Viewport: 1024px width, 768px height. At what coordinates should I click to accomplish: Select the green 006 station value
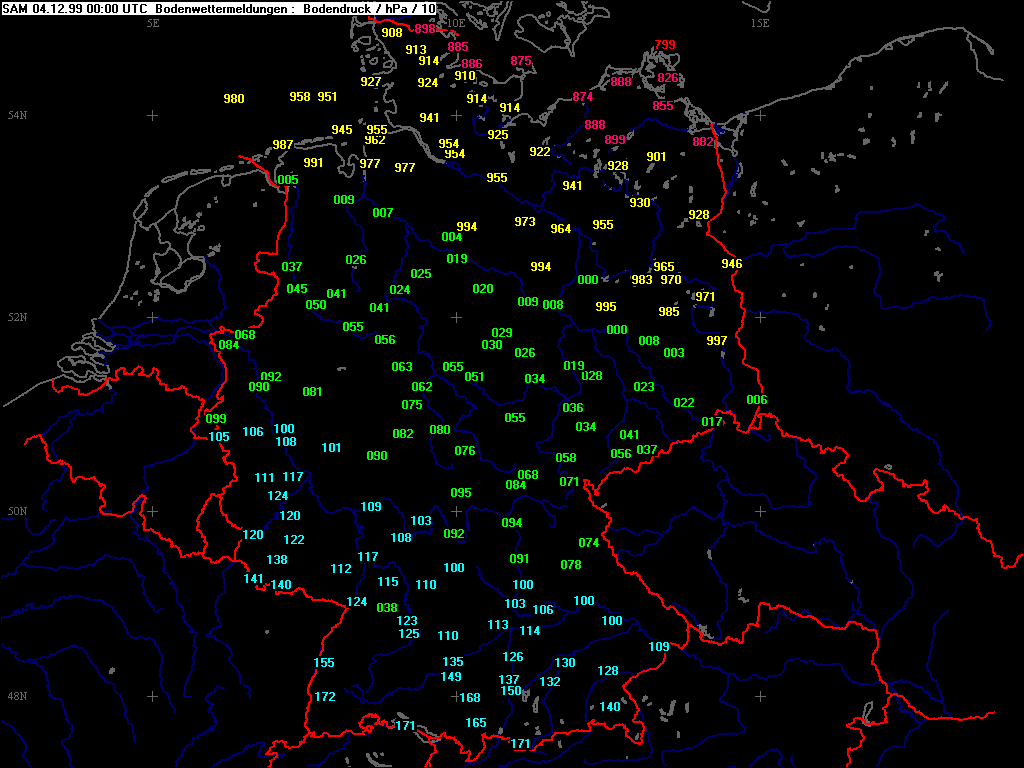tap(757, 400)
